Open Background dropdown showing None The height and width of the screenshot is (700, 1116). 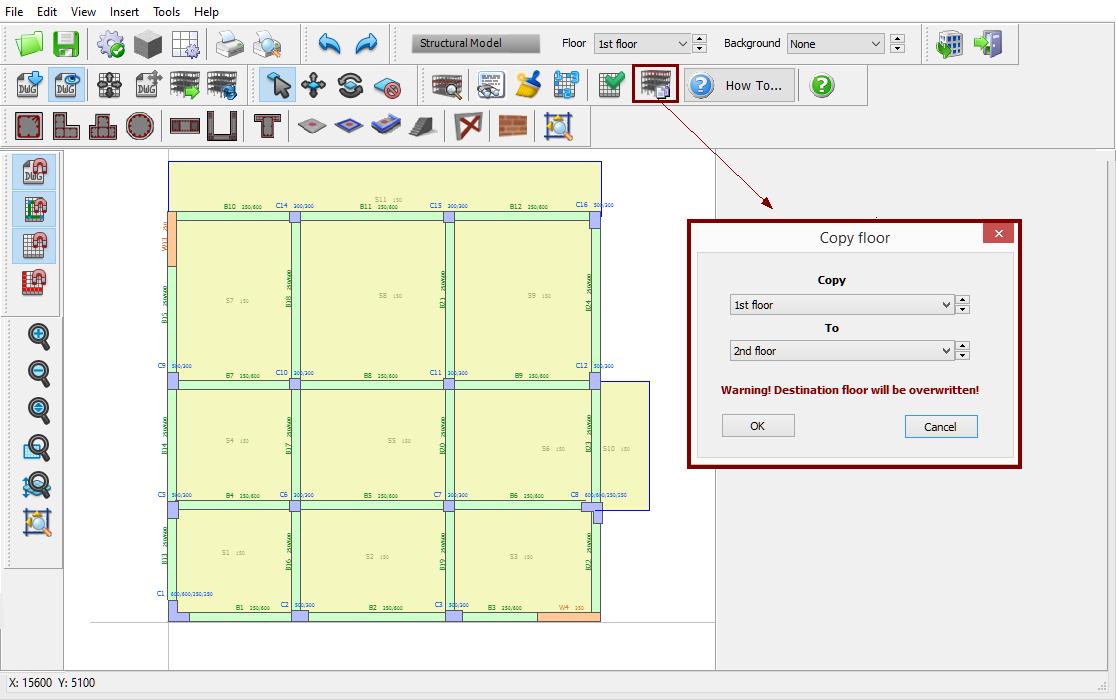836,43
